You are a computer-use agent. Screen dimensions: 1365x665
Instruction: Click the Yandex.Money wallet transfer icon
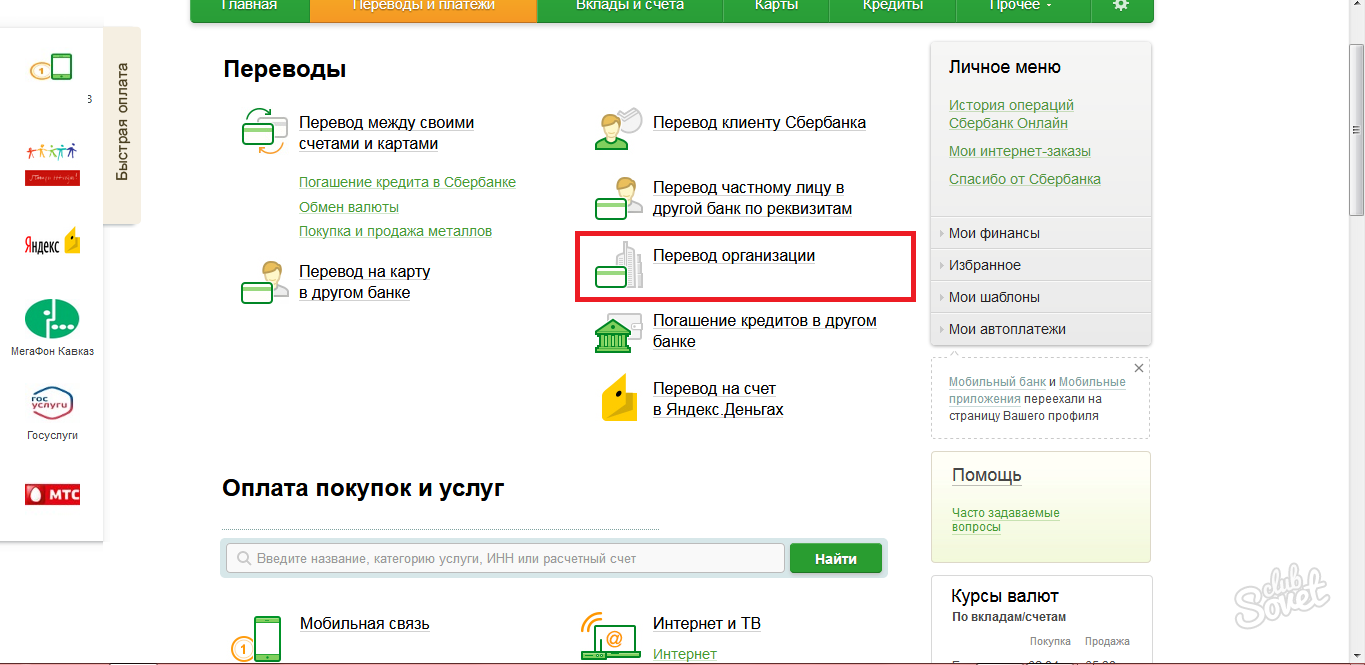[620, 398]
